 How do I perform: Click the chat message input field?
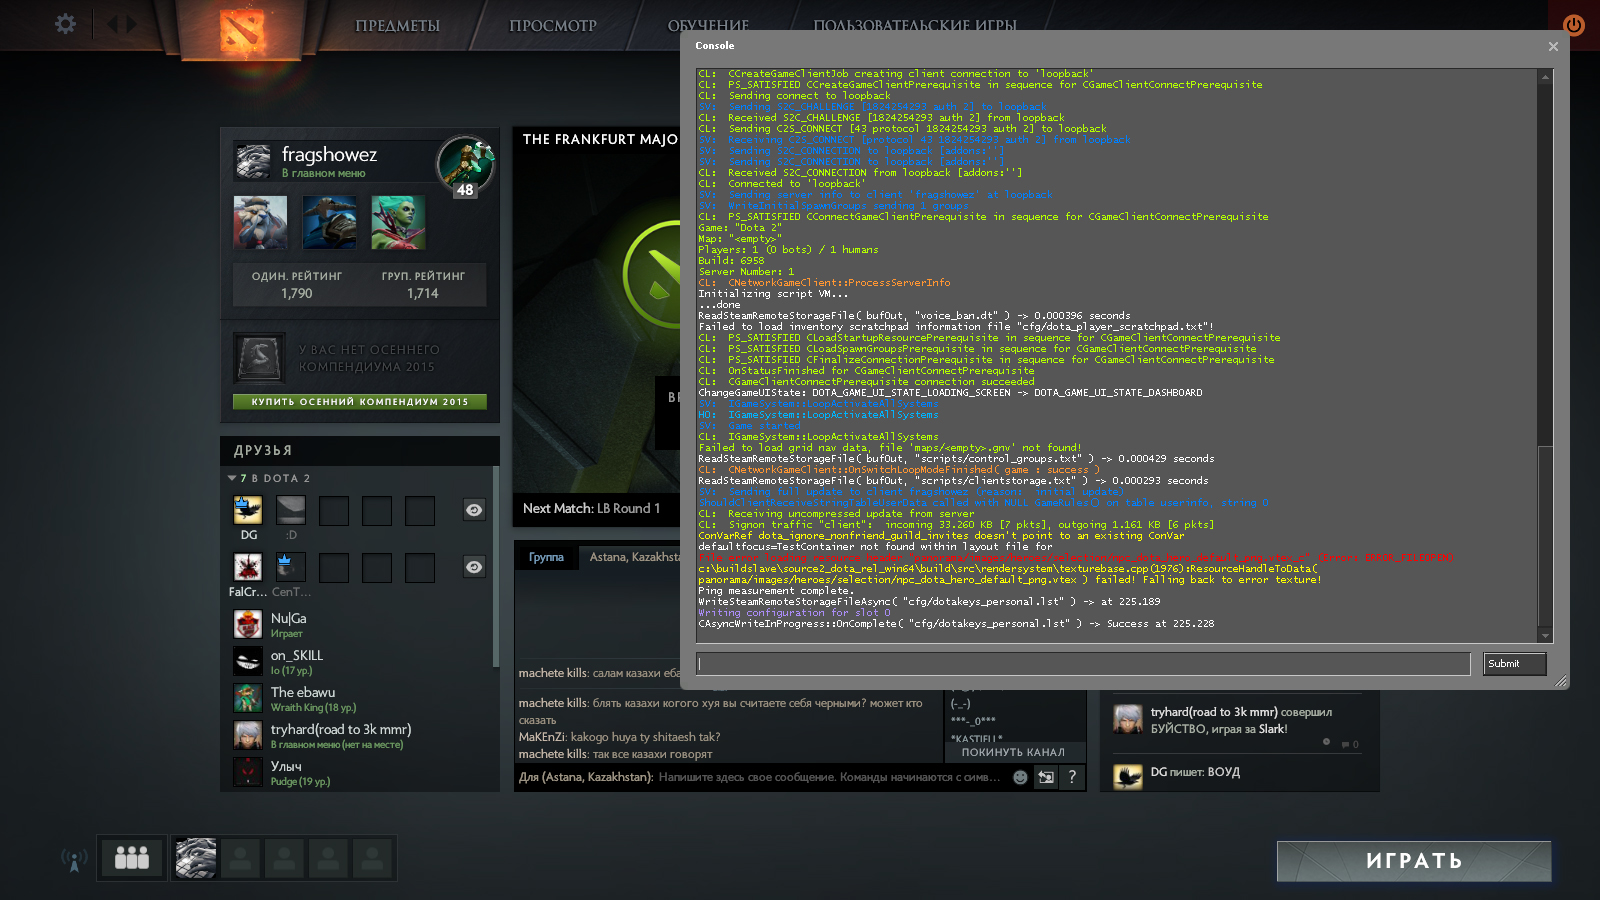tap(760, 777)
